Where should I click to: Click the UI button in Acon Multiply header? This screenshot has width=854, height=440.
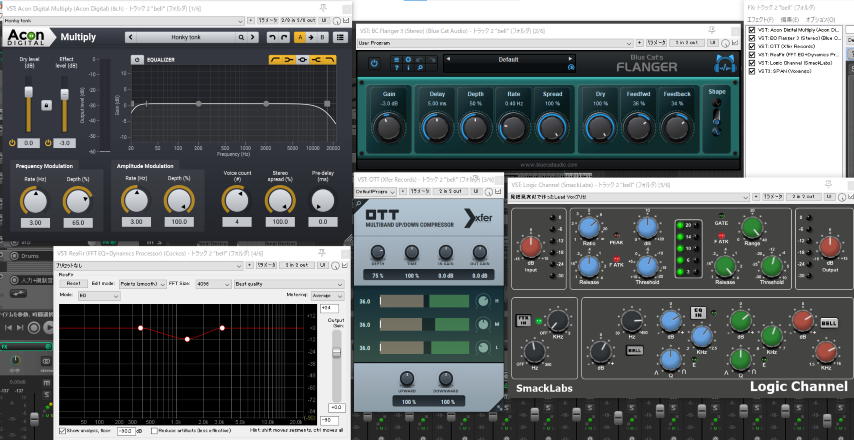tap(325, 20)
